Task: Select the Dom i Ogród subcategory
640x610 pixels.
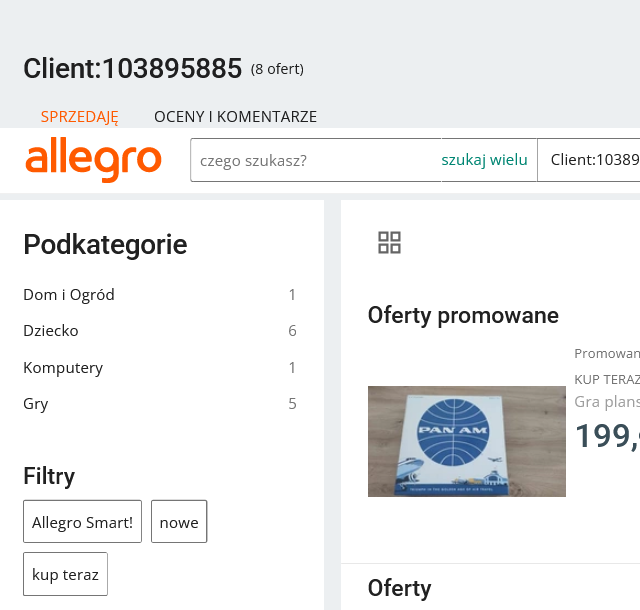Action: 69,295
